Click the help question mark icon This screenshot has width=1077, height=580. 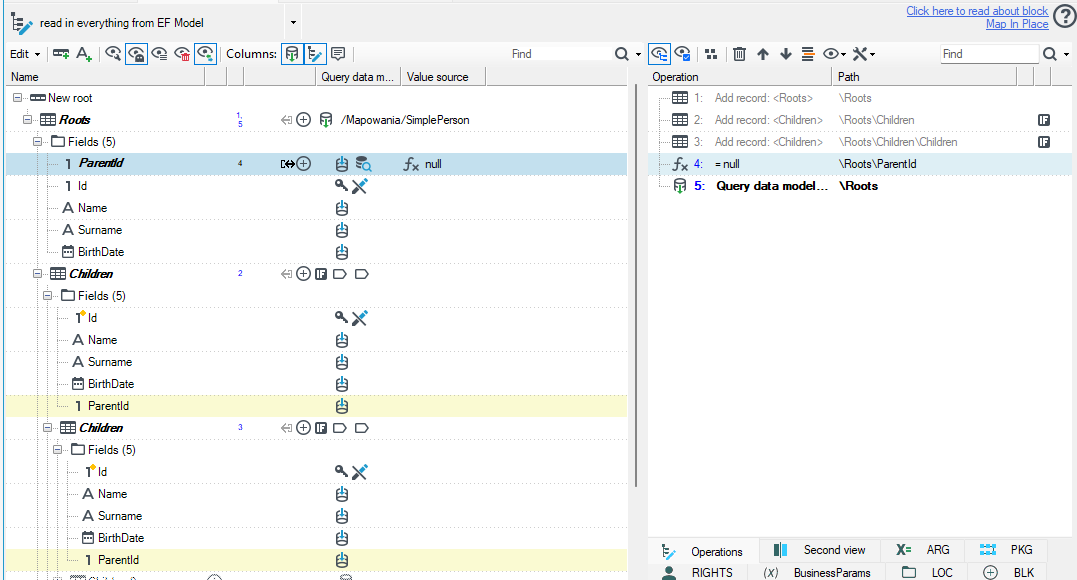(x=1065, y=17)
